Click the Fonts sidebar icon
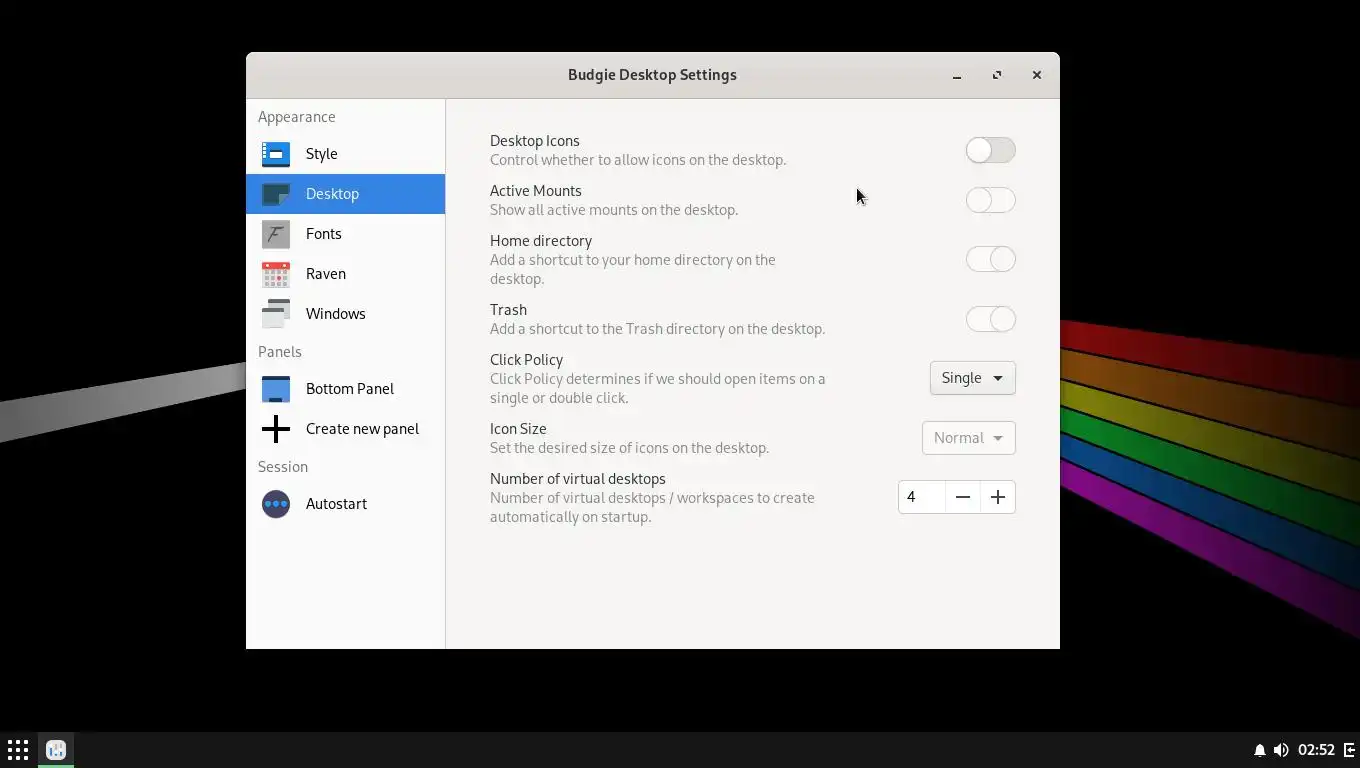 point(275,234)
